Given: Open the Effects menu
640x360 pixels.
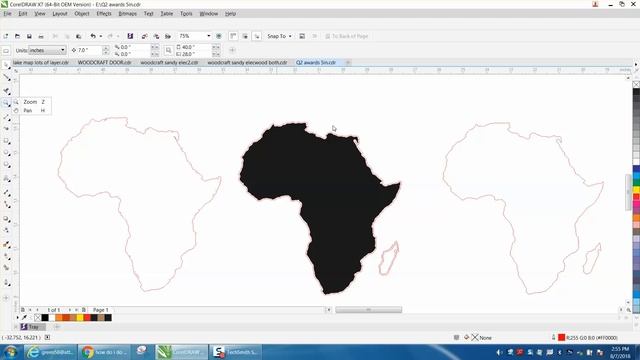Looking at the screenshot, I should (104, 13).
